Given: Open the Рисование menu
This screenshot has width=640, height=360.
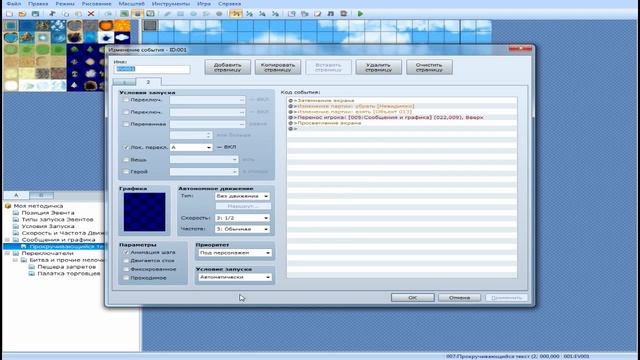Looking at the screenshot, I should click(x=96, y=4).
